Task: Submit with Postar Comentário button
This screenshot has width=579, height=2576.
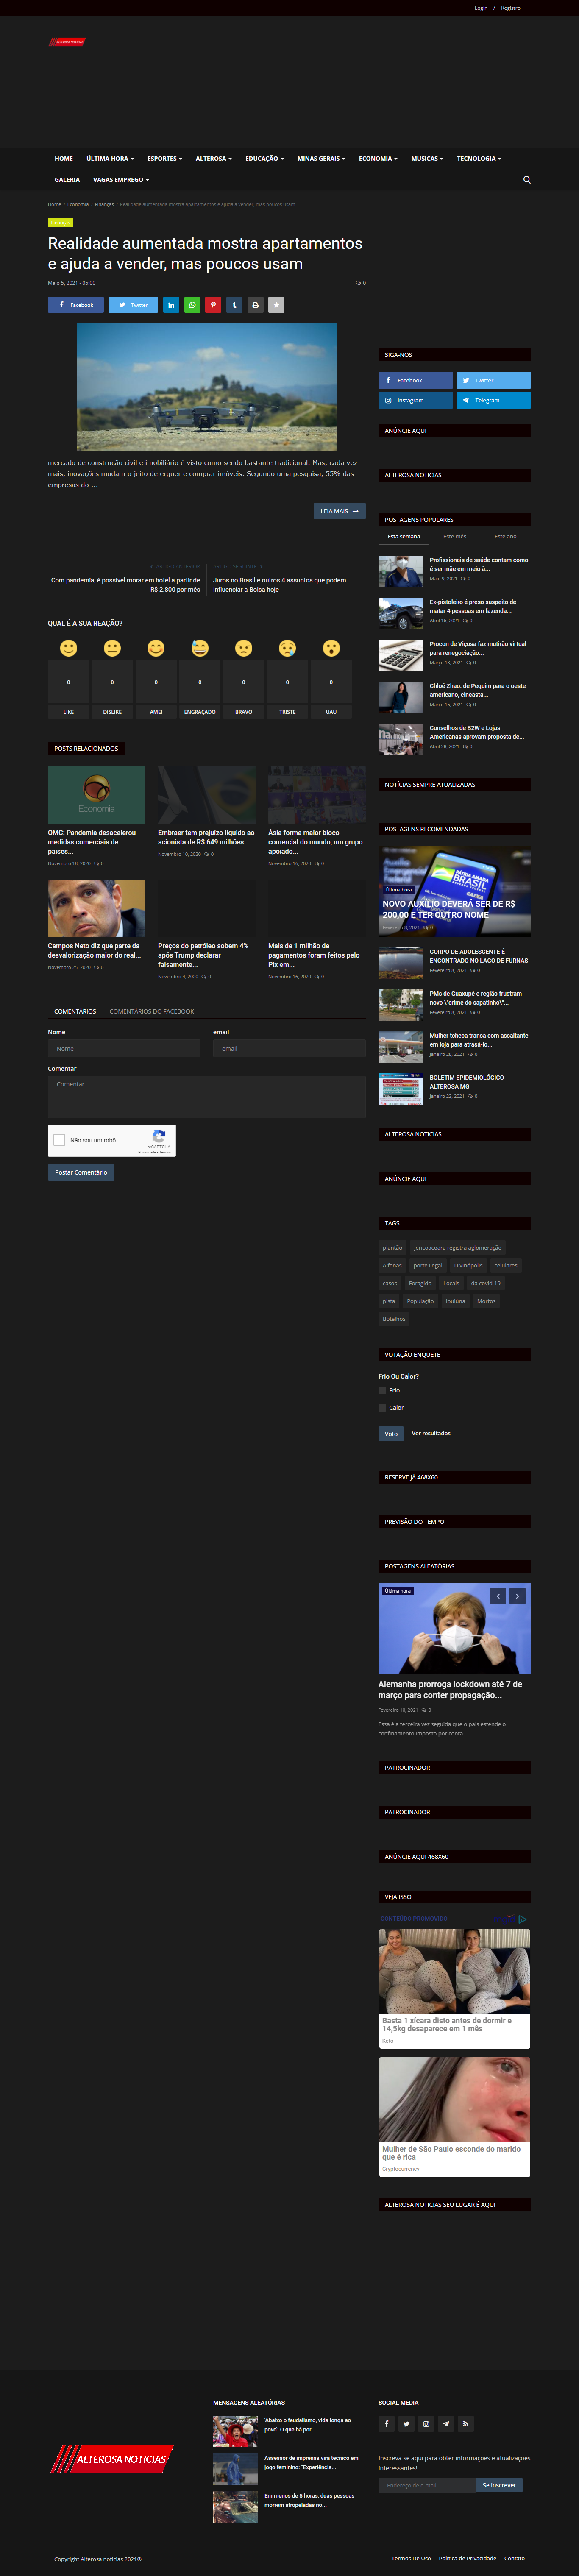Action: 81,1172
